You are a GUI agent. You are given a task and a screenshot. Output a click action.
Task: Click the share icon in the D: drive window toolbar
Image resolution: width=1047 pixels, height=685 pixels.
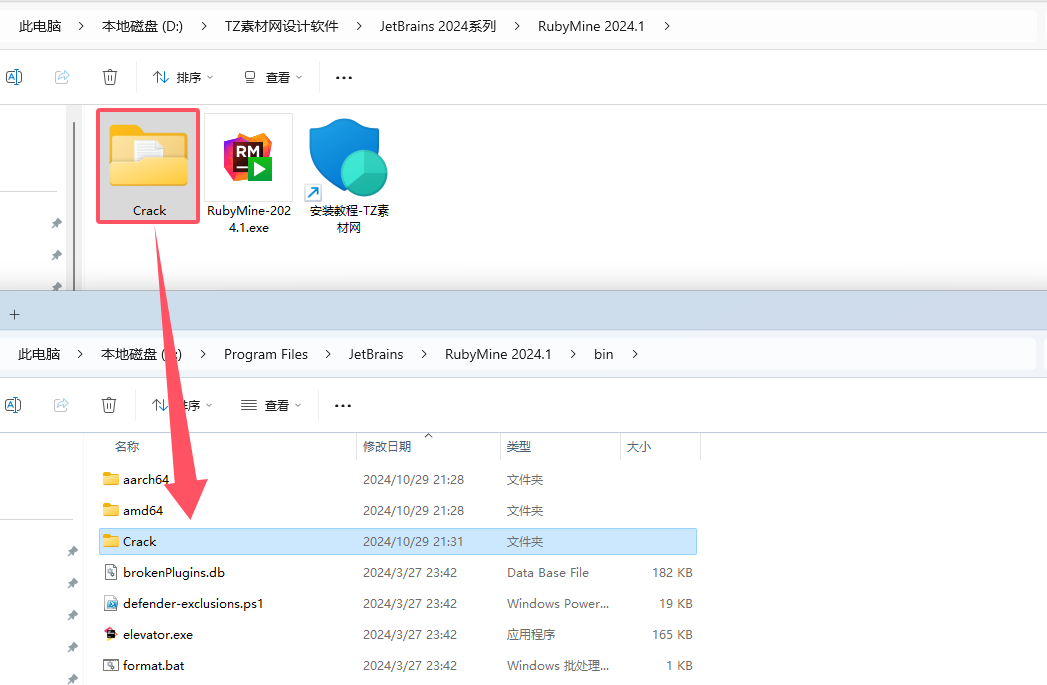[62, 77]
